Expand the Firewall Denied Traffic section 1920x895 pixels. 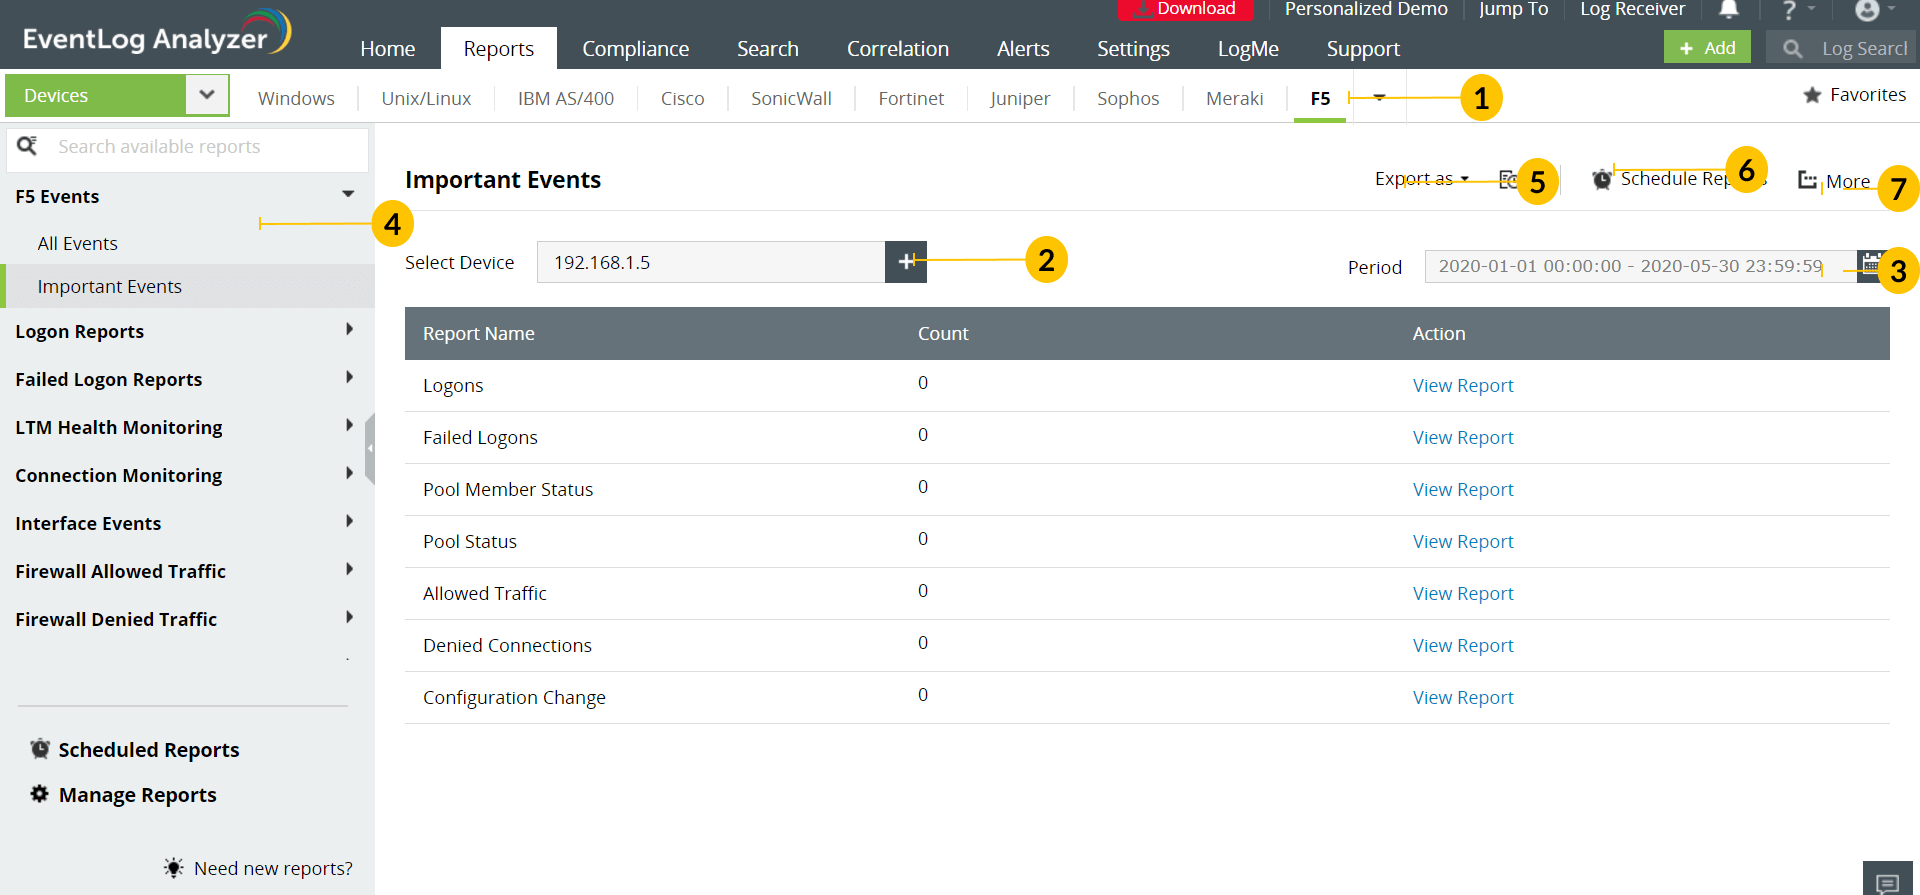[349, 617]
